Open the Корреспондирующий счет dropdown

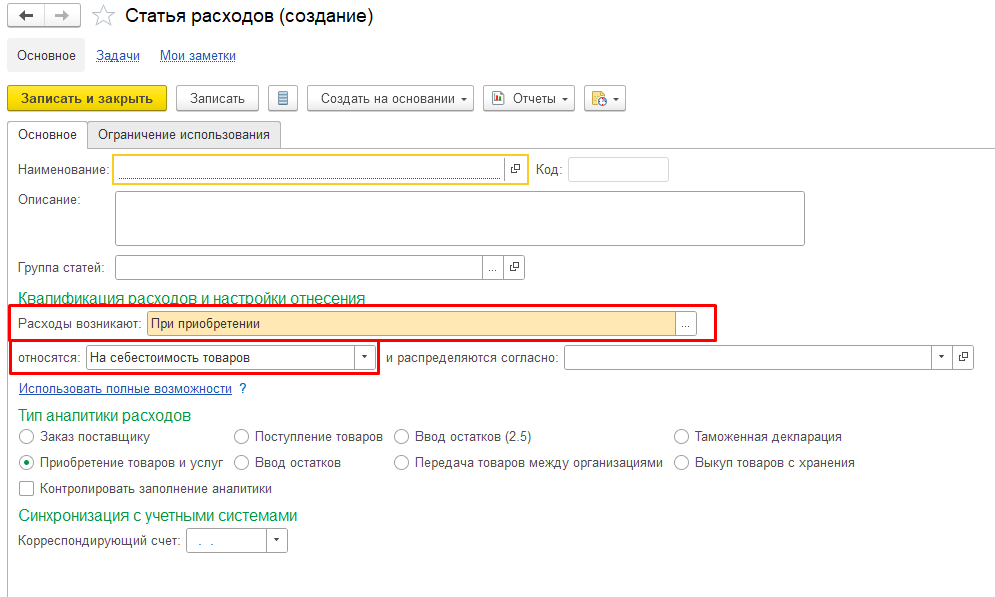pos(277,541)
